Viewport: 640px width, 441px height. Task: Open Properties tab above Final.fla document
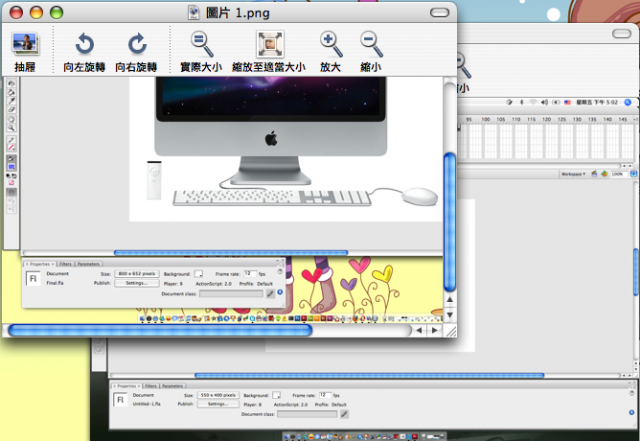click(x=40, y=264)
